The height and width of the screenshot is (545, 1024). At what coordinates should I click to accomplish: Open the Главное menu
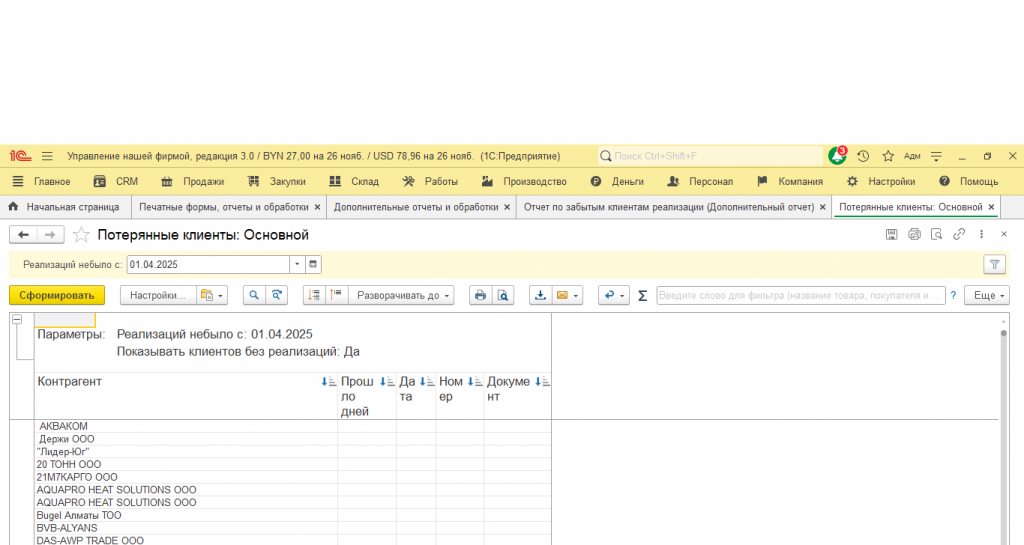coord(52,181)
